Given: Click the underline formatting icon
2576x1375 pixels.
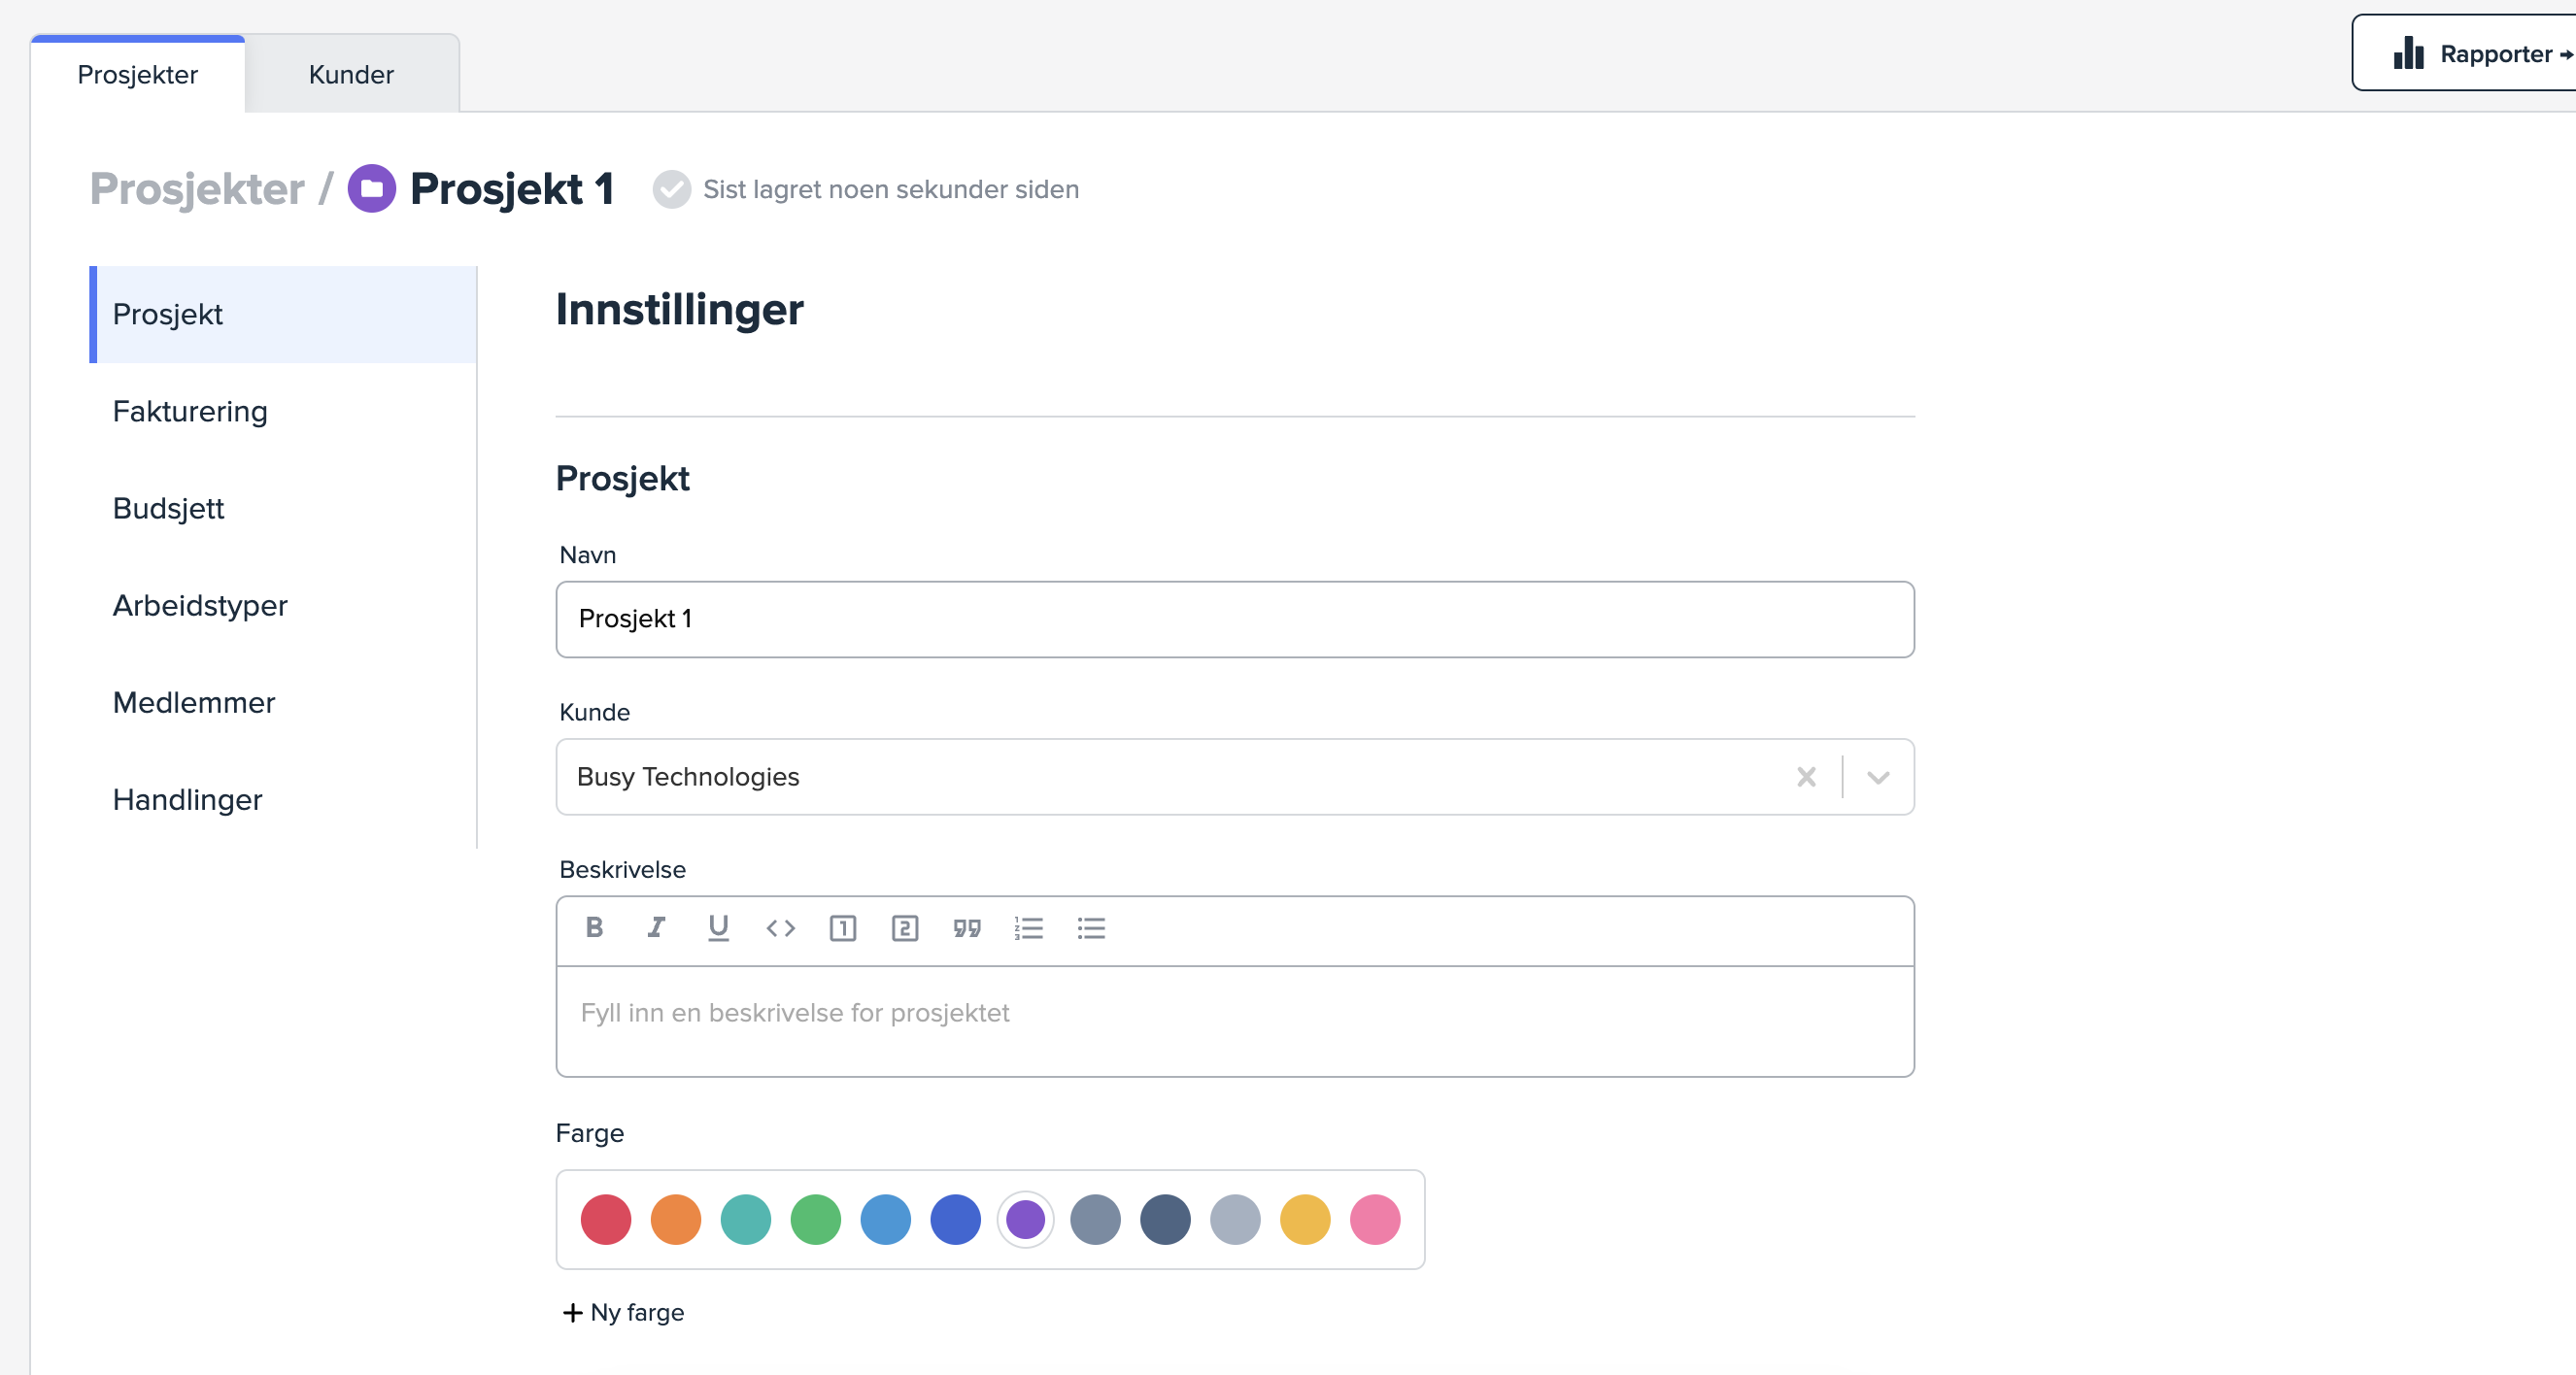Looking at the screenshot, I should point(718,928).
